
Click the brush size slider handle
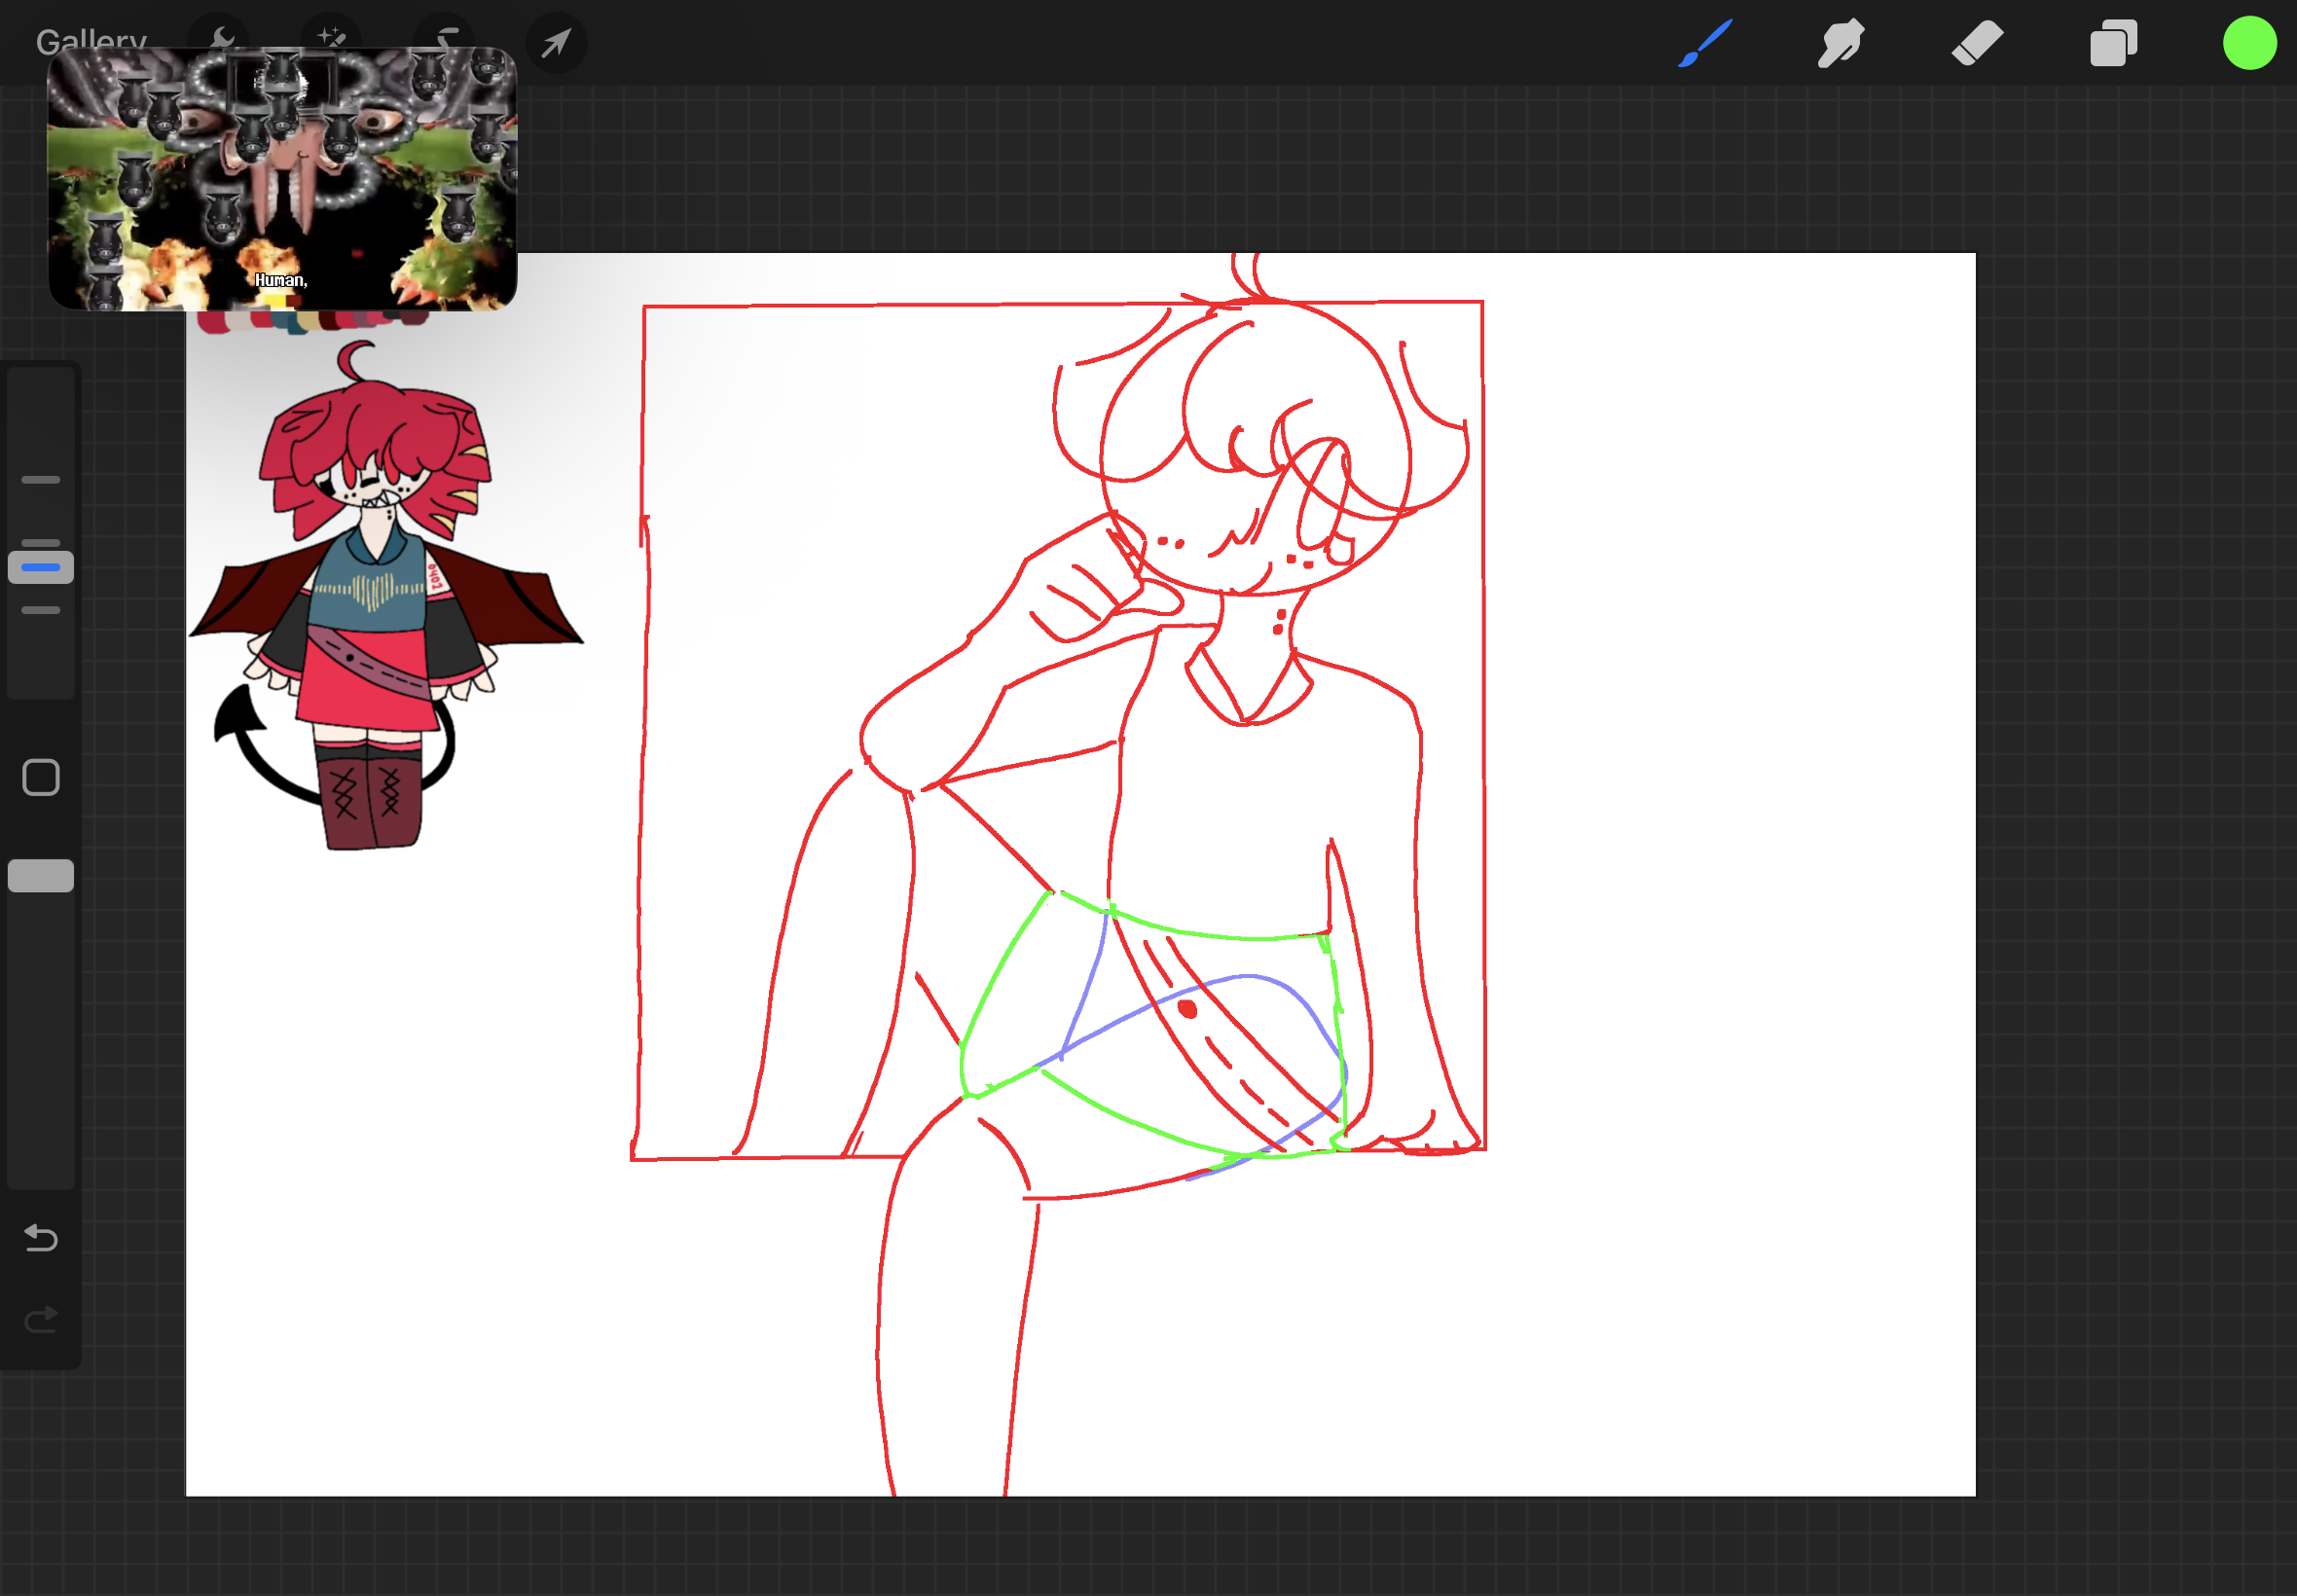coord(41,567)
